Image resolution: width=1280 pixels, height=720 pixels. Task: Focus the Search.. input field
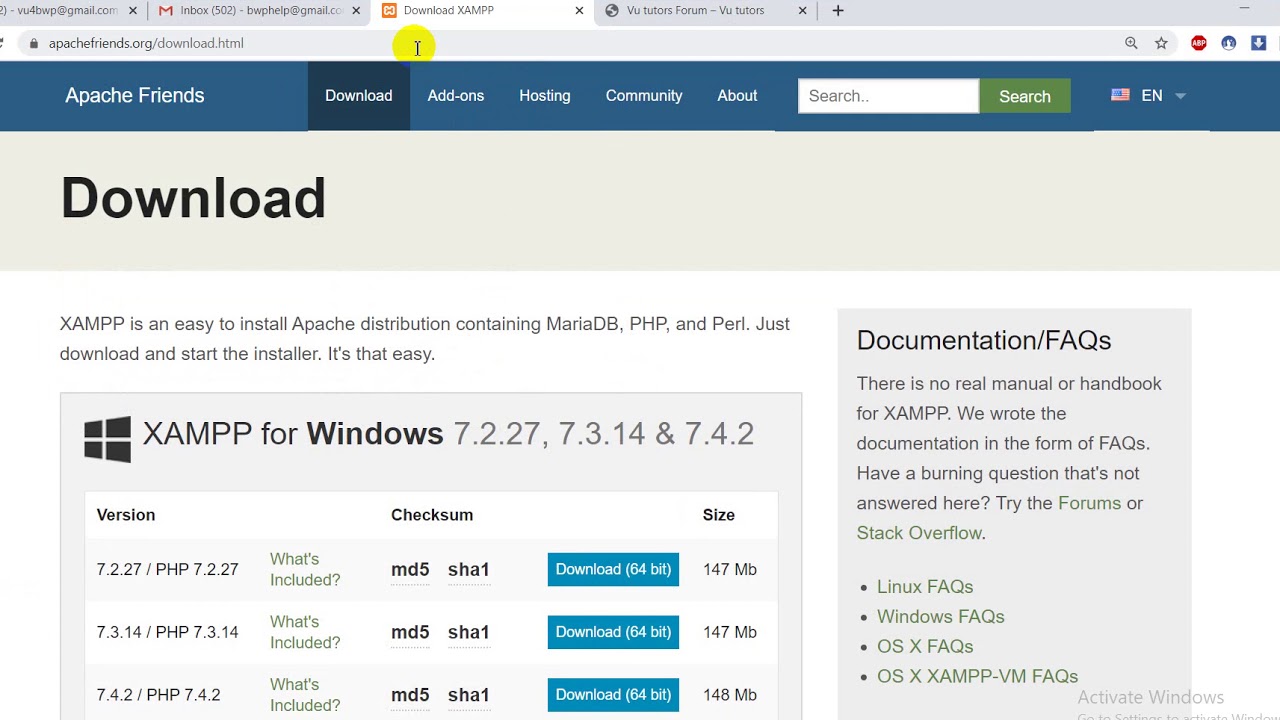click(x=888, y=96)
